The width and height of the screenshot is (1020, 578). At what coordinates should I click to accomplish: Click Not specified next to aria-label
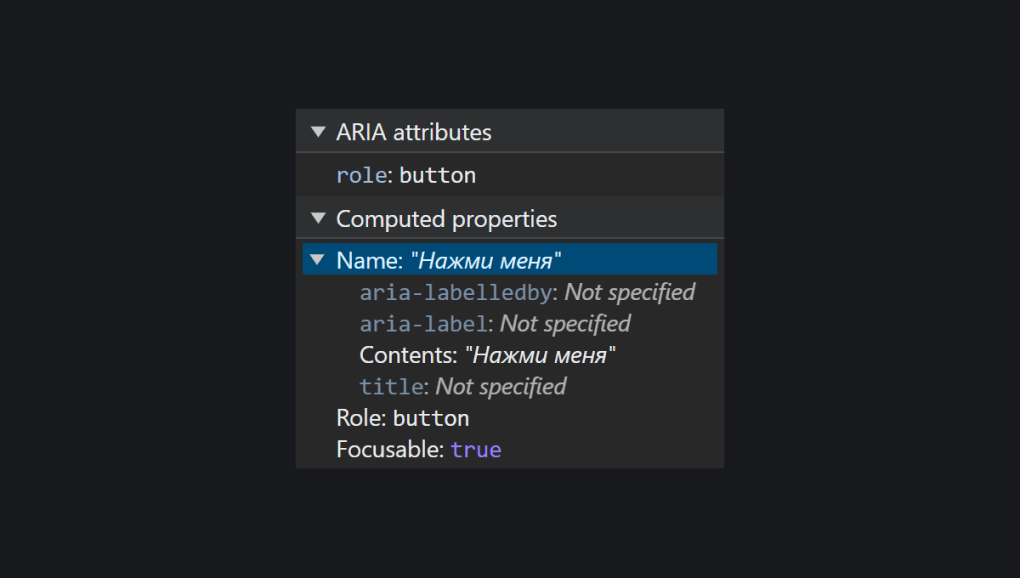point(565,323)
